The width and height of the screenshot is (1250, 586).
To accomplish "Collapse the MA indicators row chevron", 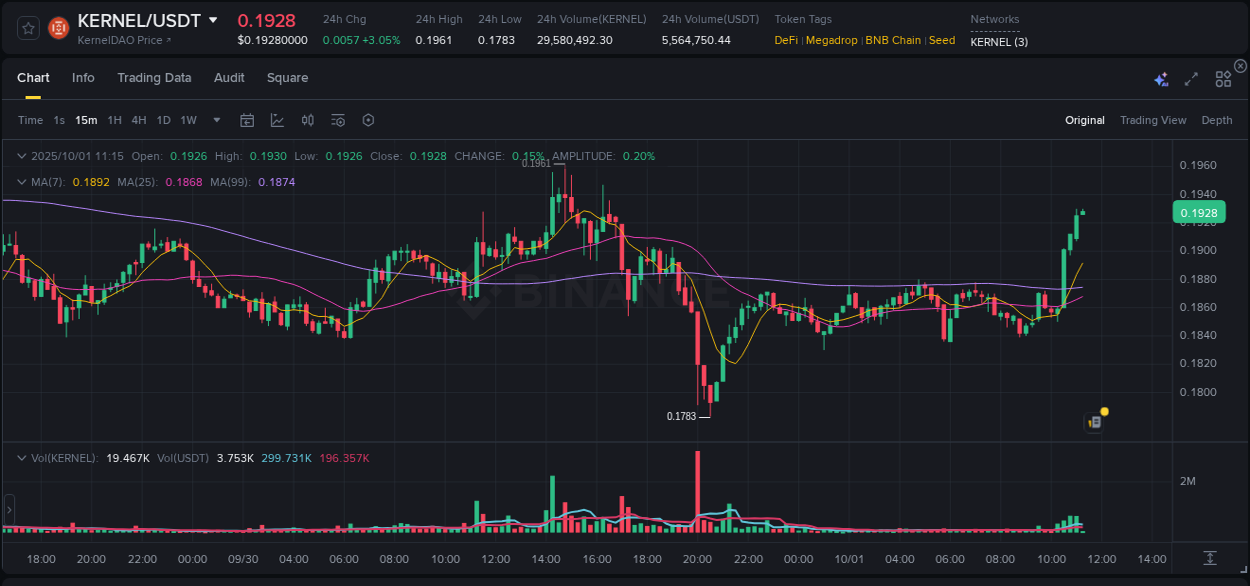I will pos(21,182).
